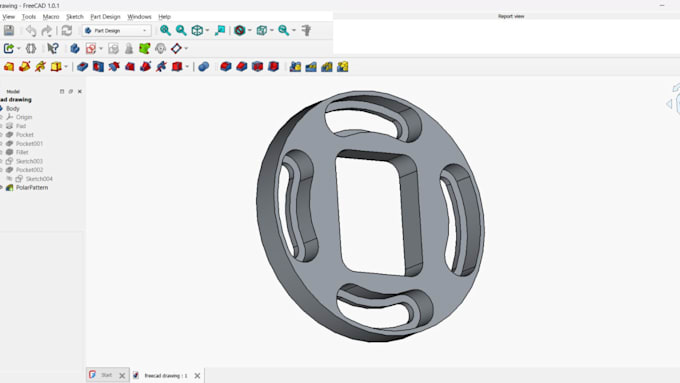This screenshot has width=680, height=383.
Task: Switch to the freecad drawing tab
Action: pyautogui.click(x=166, y=376)
